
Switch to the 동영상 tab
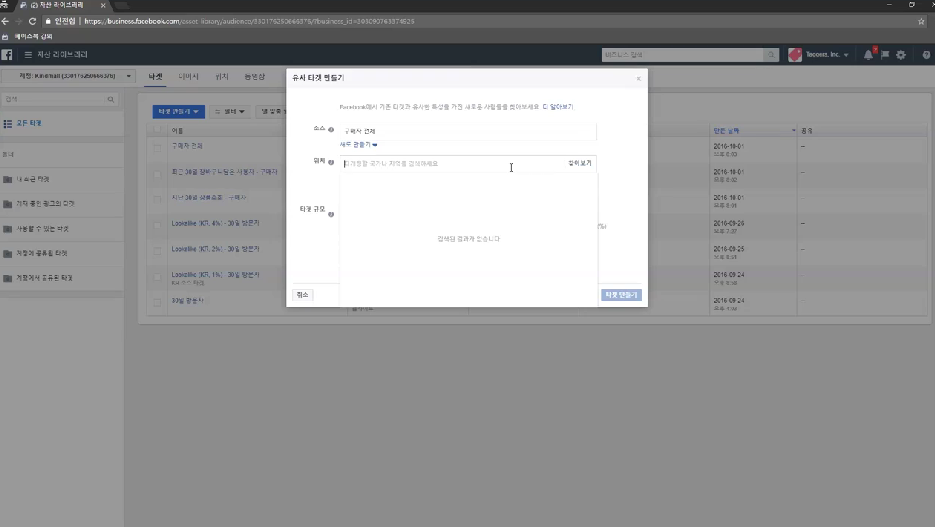pyautogui.click(x=255, y=77)
